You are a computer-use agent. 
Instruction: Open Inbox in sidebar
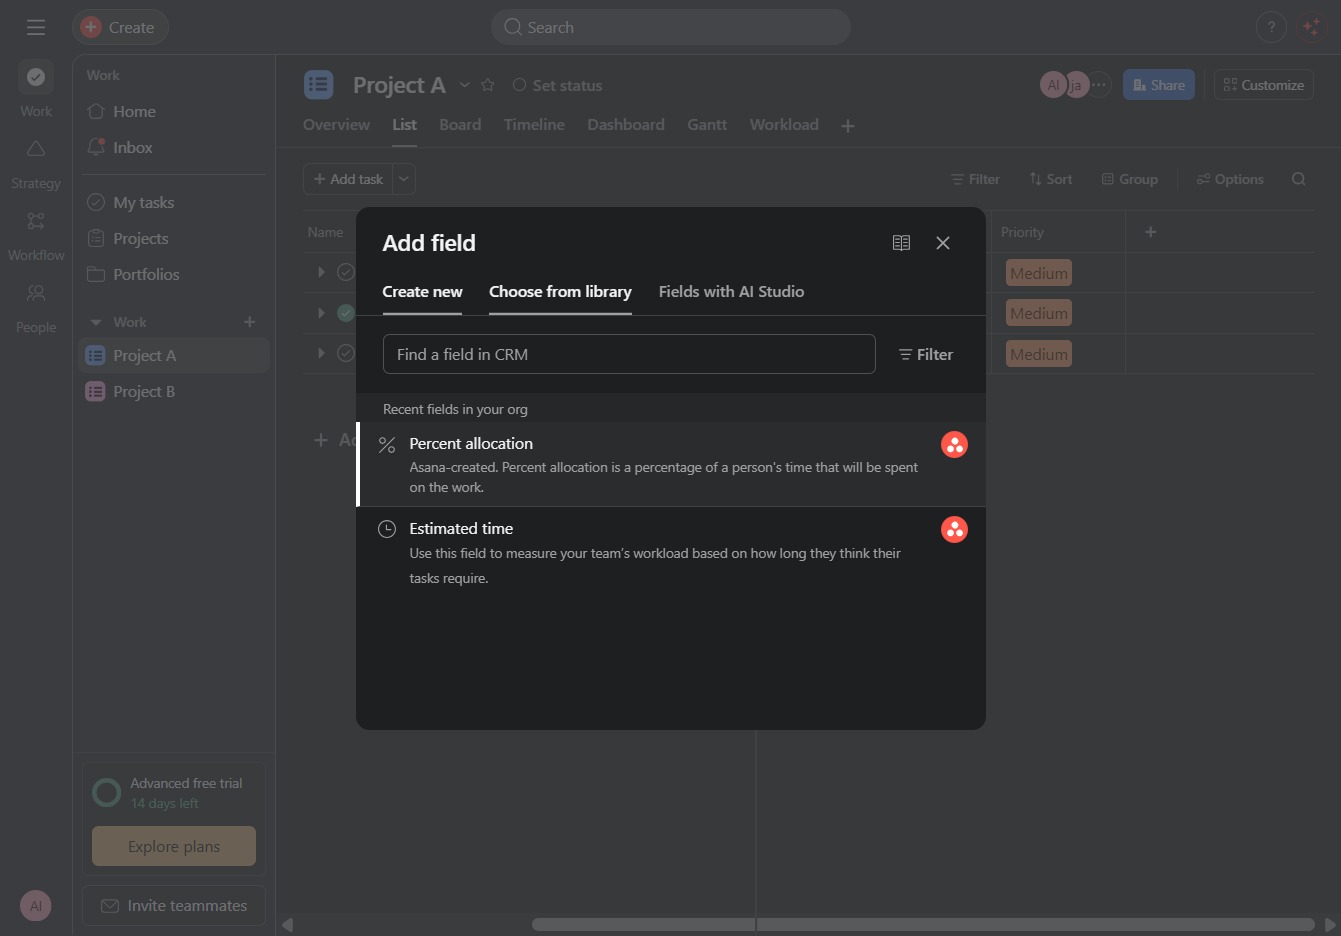174,147
